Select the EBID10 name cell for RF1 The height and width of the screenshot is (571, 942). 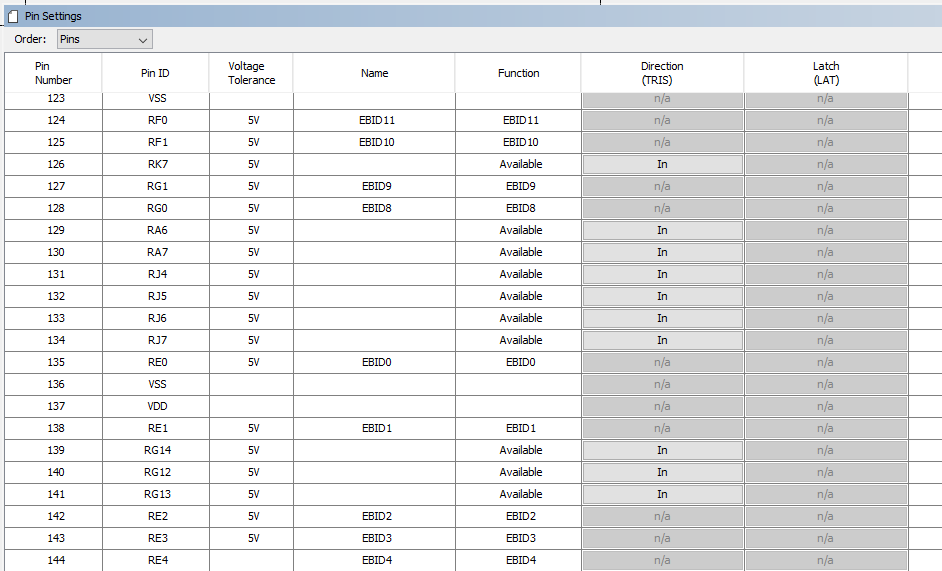(x=374, y=142)
